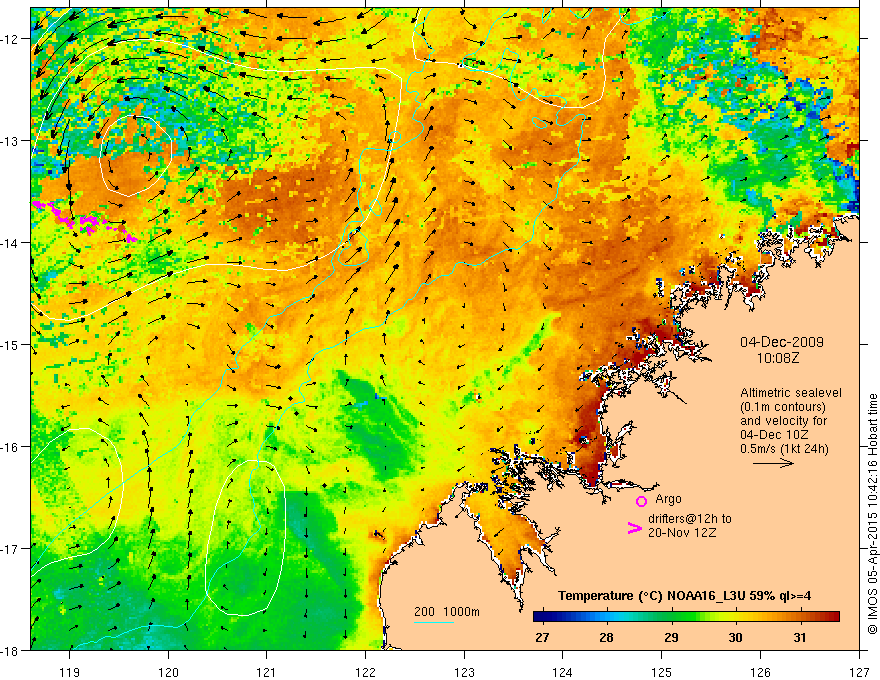Click the magenta Argo circle legend symbol
Viewport: 880px width, 680px height.
tap(641, 501)
